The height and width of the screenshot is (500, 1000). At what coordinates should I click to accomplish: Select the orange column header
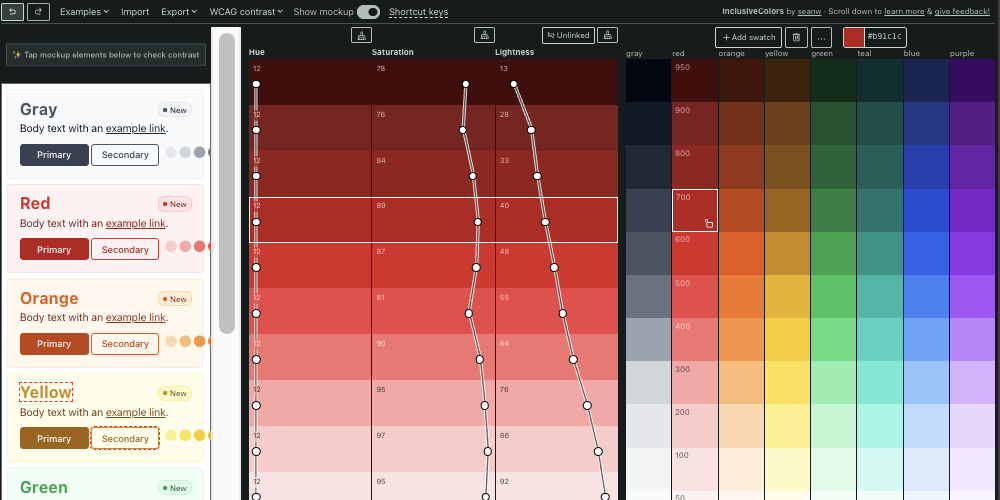(x=732, y=54)
